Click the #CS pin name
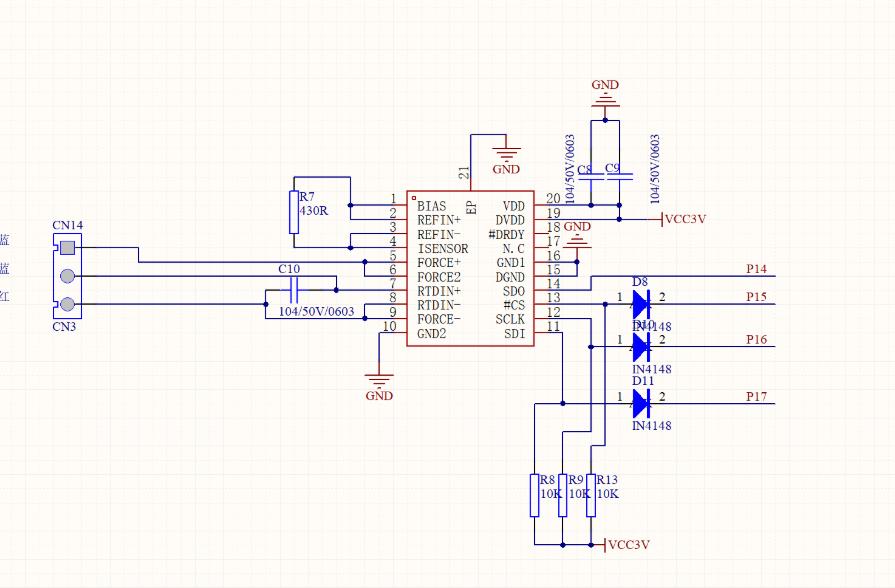895x588 pixels. point(514,305)
